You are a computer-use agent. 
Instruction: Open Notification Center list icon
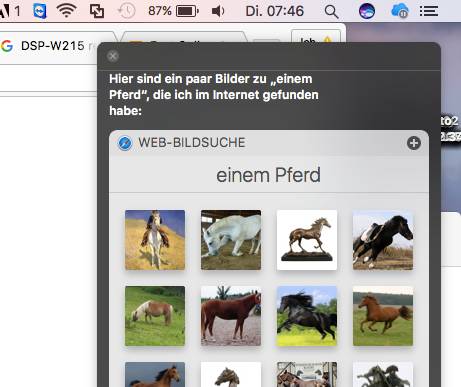point(429,11)
